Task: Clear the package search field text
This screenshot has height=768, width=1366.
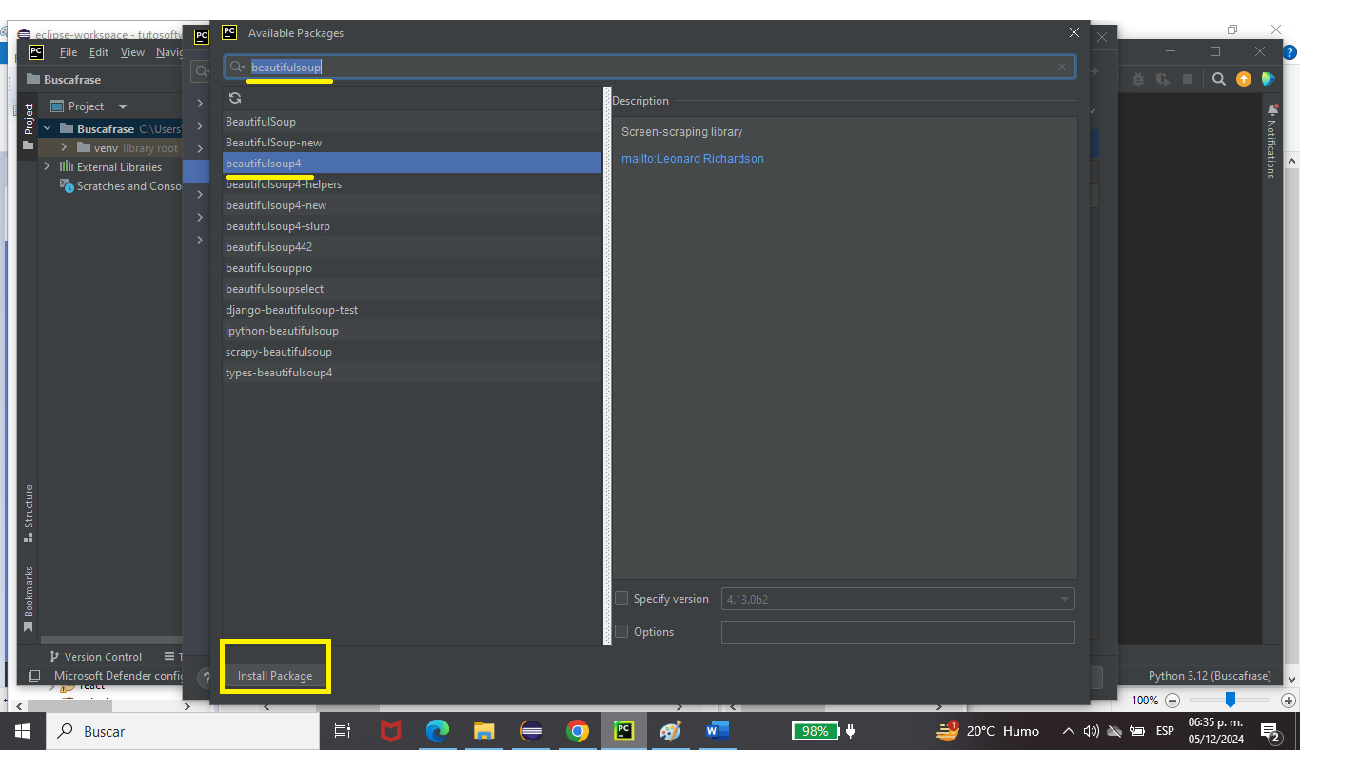Action: click(x=1061, y=67)
